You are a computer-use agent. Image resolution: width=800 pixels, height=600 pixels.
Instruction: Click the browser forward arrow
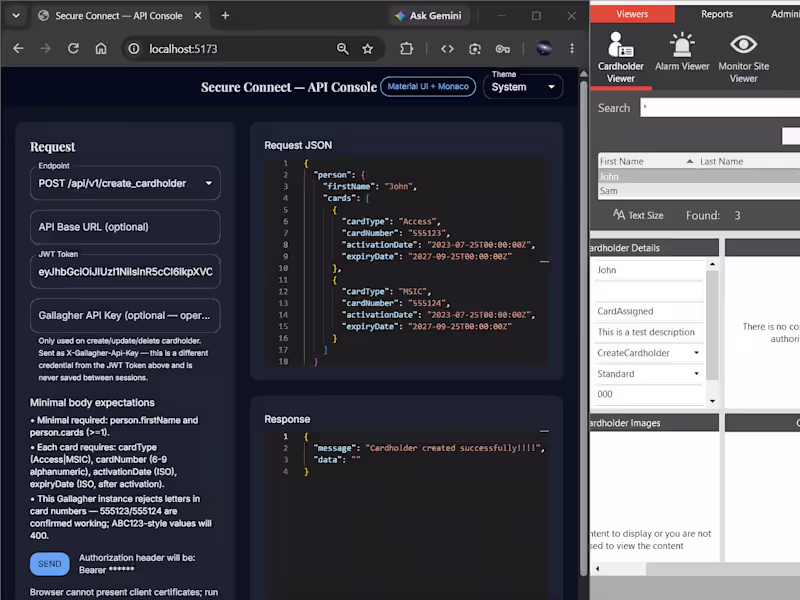coord(45,48)
